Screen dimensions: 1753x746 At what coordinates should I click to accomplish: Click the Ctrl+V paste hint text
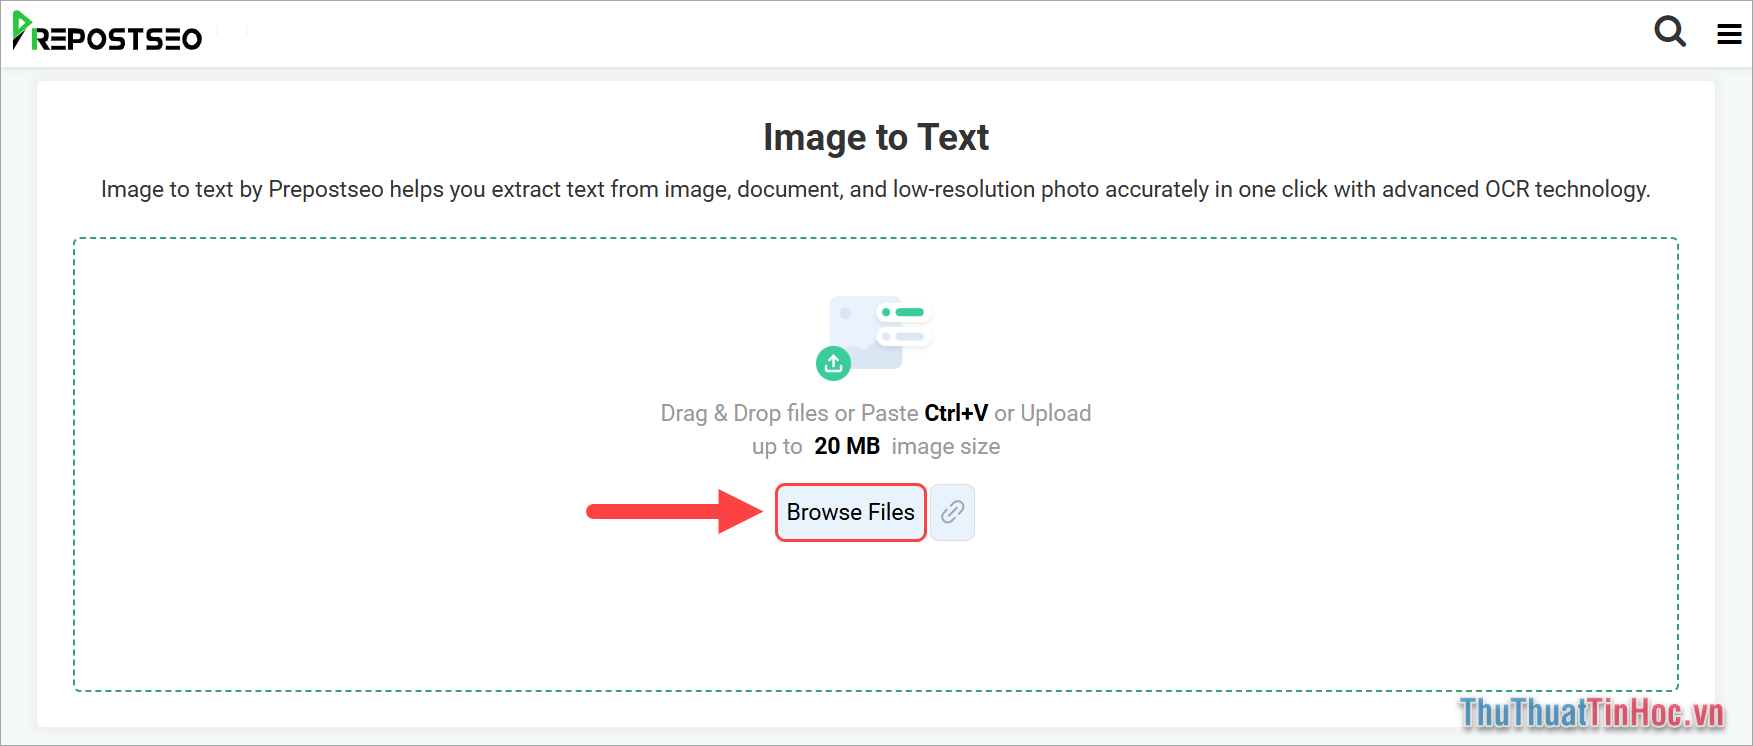click(956, 412)
